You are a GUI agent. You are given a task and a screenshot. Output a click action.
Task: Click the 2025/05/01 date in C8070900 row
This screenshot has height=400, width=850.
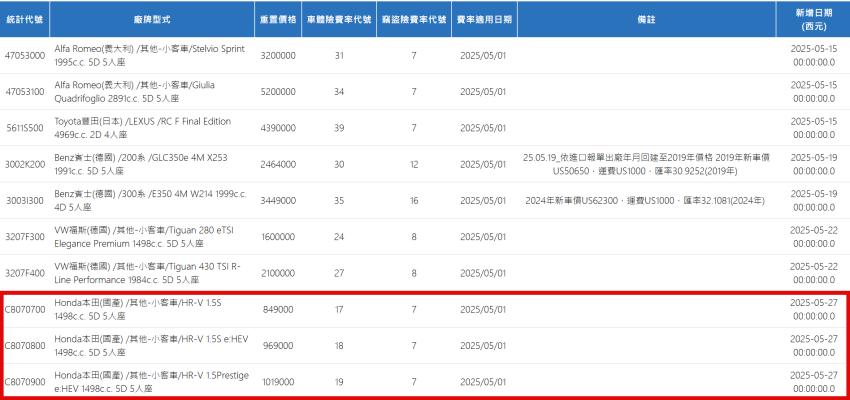(484, 382)
